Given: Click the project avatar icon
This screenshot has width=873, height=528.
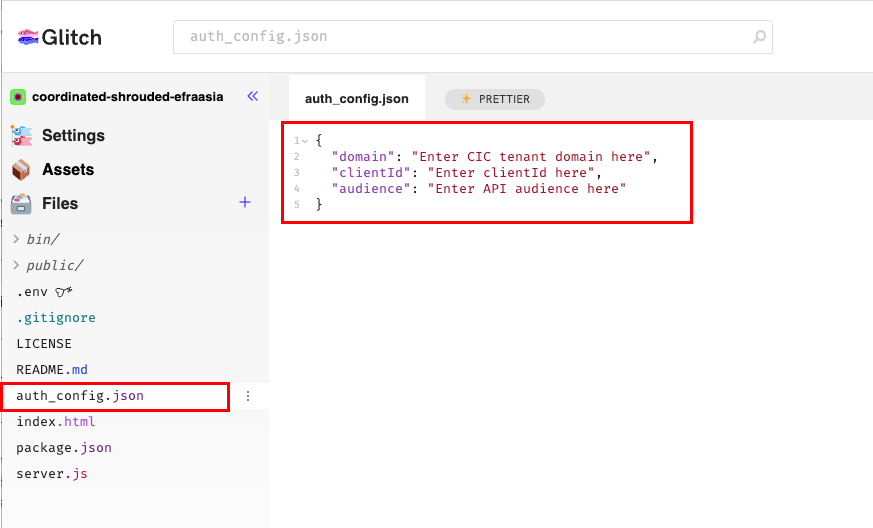Looking at the screenshot, I should tap(18, 97).
